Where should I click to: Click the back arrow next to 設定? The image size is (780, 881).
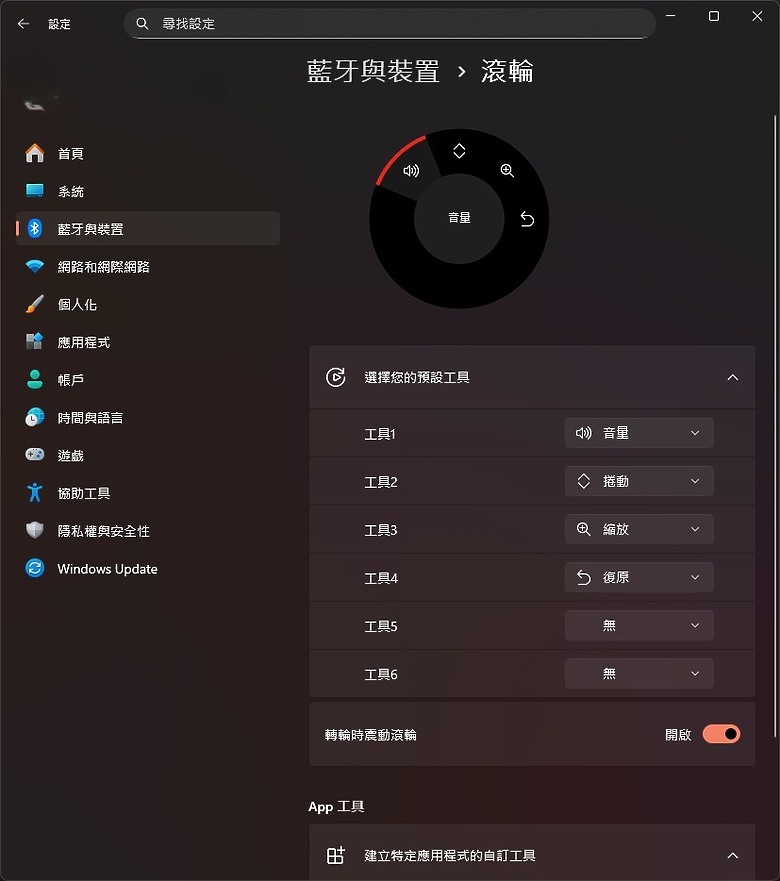pos(23,24)
